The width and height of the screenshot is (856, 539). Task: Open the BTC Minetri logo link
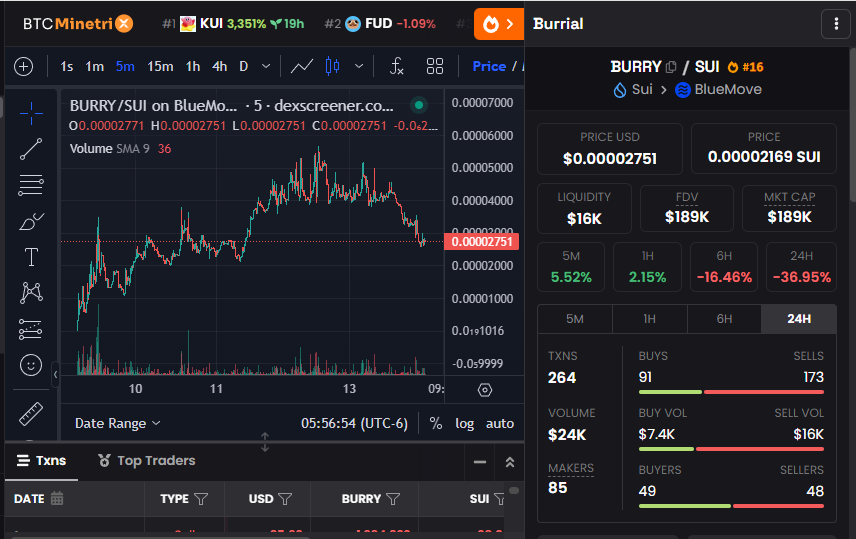tap(78, 23)
